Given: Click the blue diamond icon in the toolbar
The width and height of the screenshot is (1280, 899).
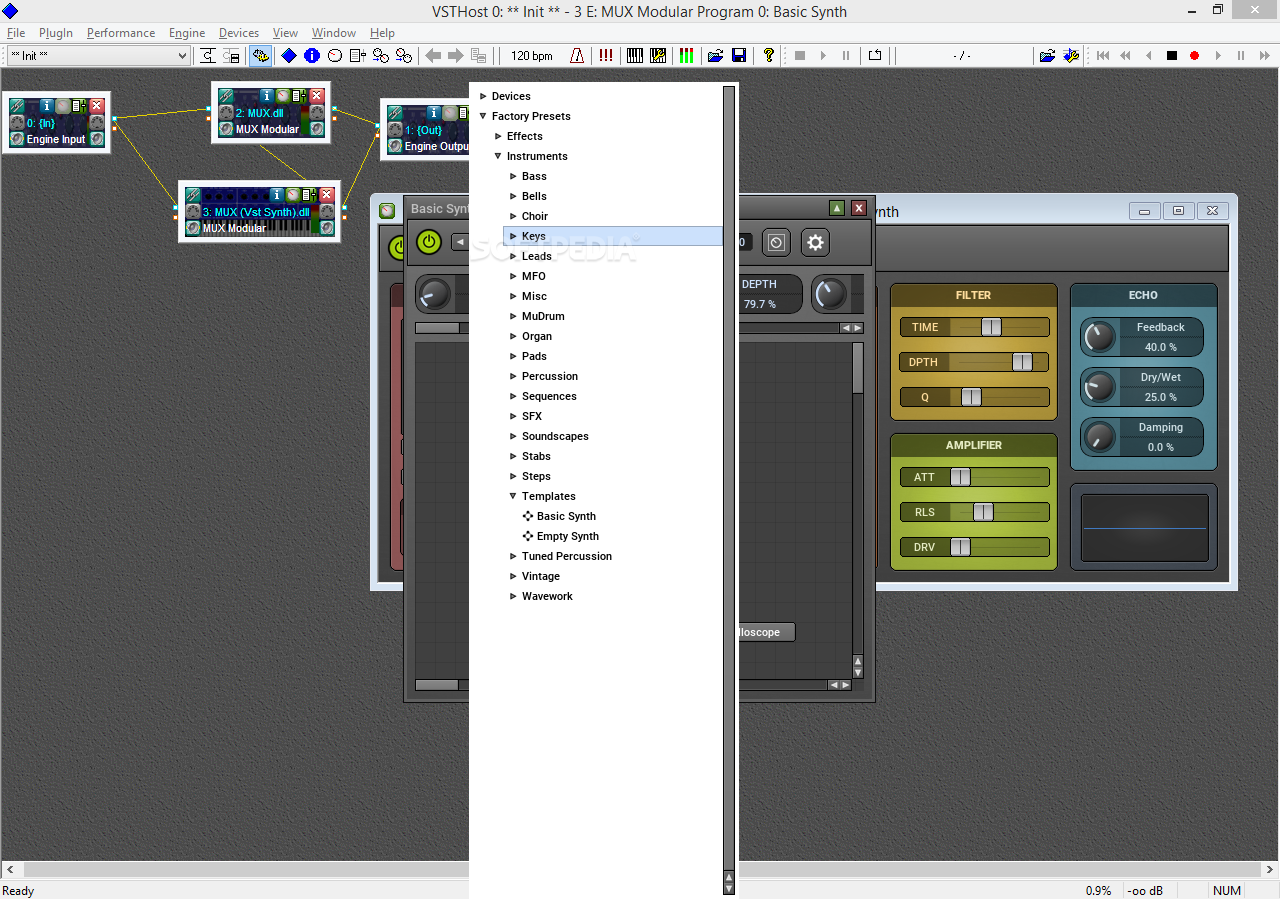Looking at the screenshot, I should point(289,56).
